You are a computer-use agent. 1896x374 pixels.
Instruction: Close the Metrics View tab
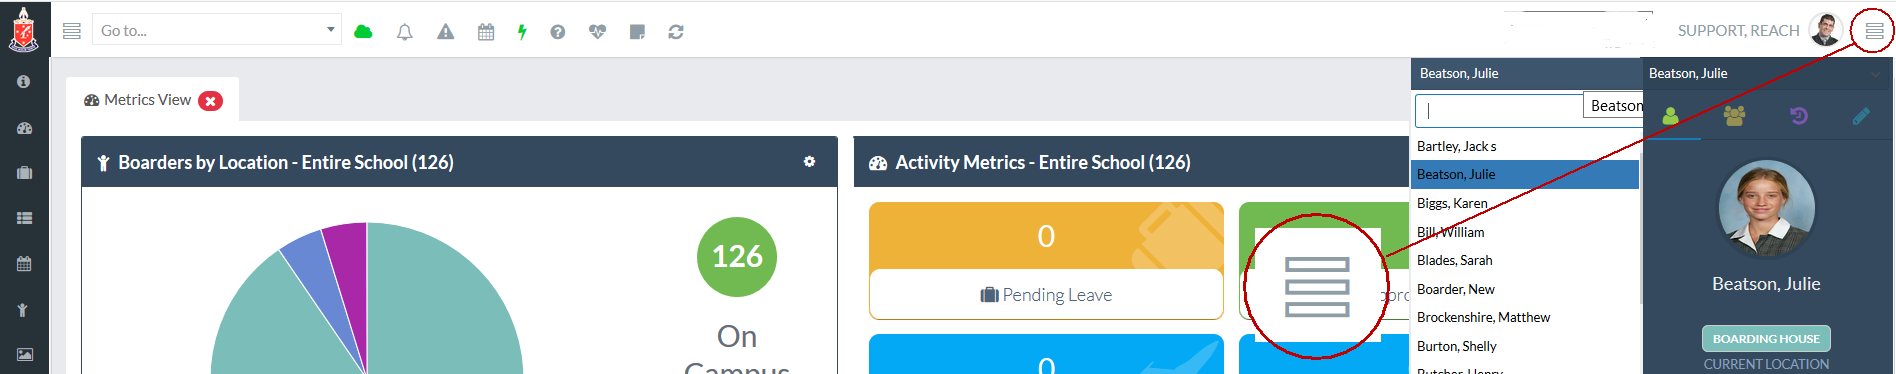(210, 101)
